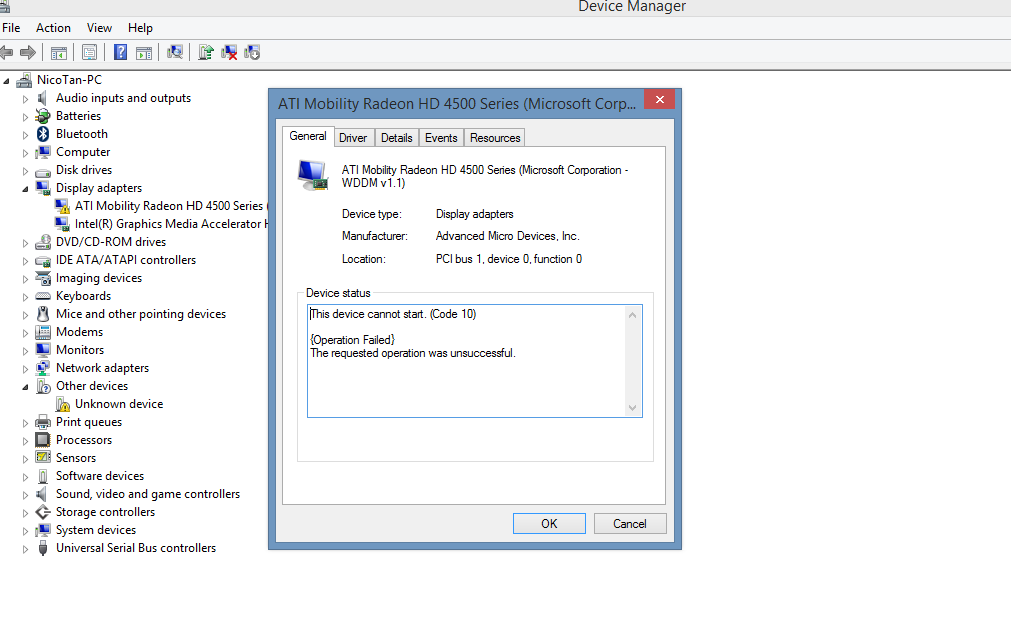Open the View menu
Screen dimensions: 1011x633
point(99,28)
